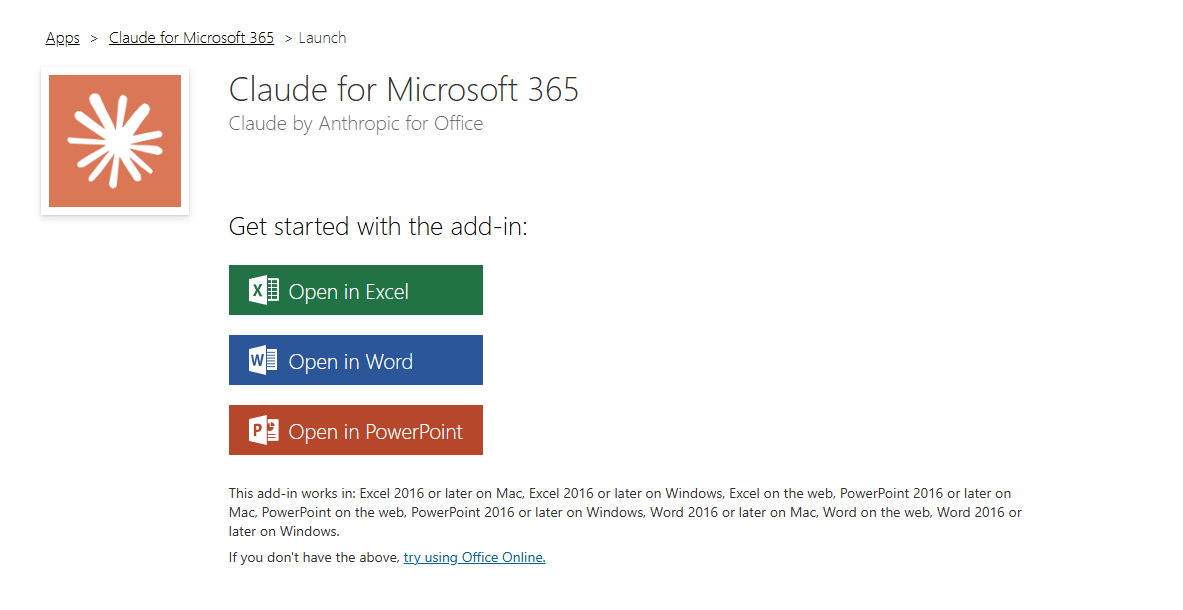Click the Claude starburst app logo
This screenshot has width=1183, height=610.
click(x=115, y=141)
